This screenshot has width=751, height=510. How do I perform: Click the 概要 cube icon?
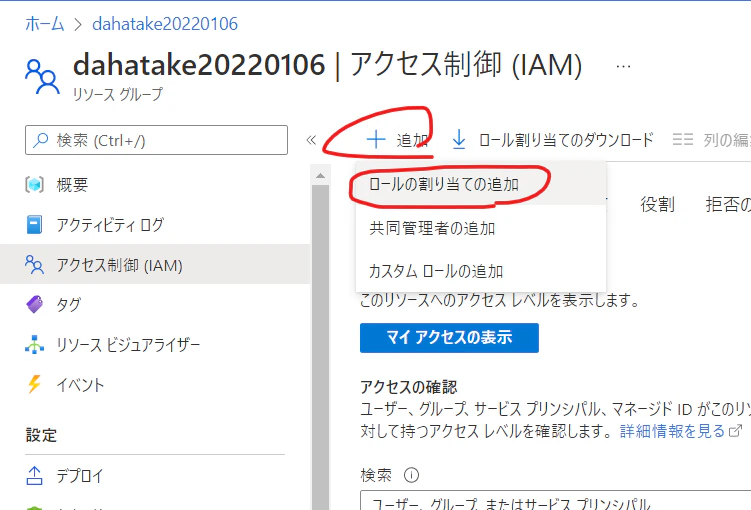point(34,184)
